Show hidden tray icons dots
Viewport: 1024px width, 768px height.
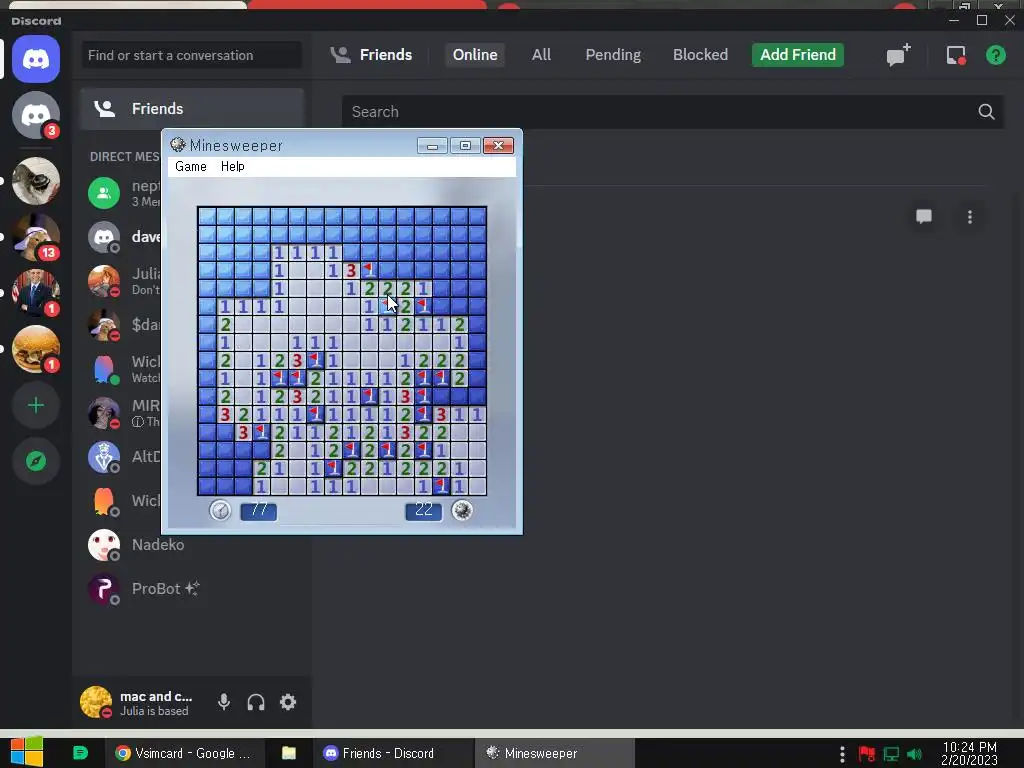tap(842, 754)
